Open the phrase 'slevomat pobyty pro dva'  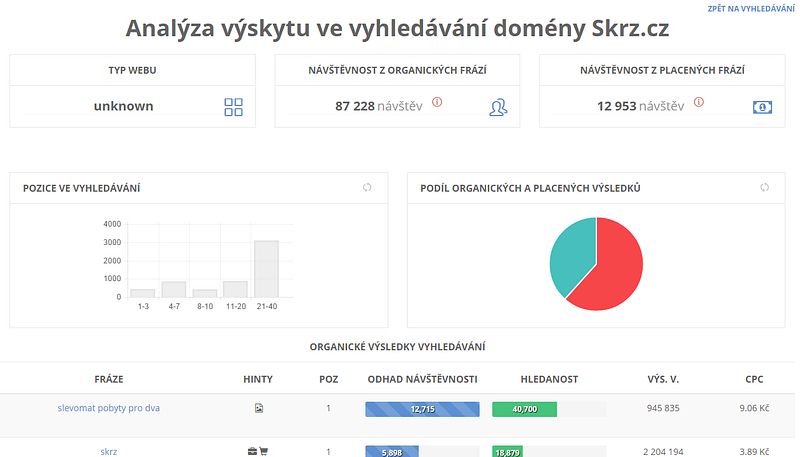point(109,408)
